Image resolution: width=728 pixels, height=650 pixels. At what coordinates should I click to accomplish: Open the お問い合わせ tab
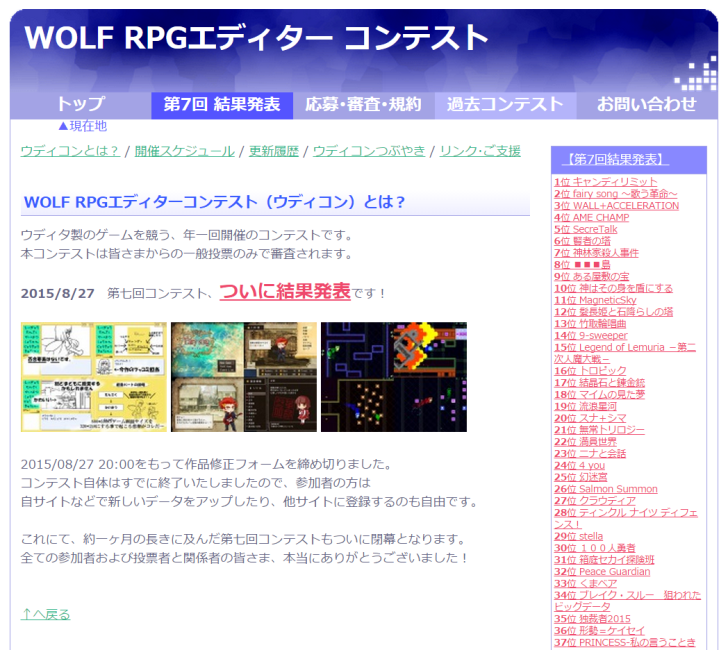point(647,105)
